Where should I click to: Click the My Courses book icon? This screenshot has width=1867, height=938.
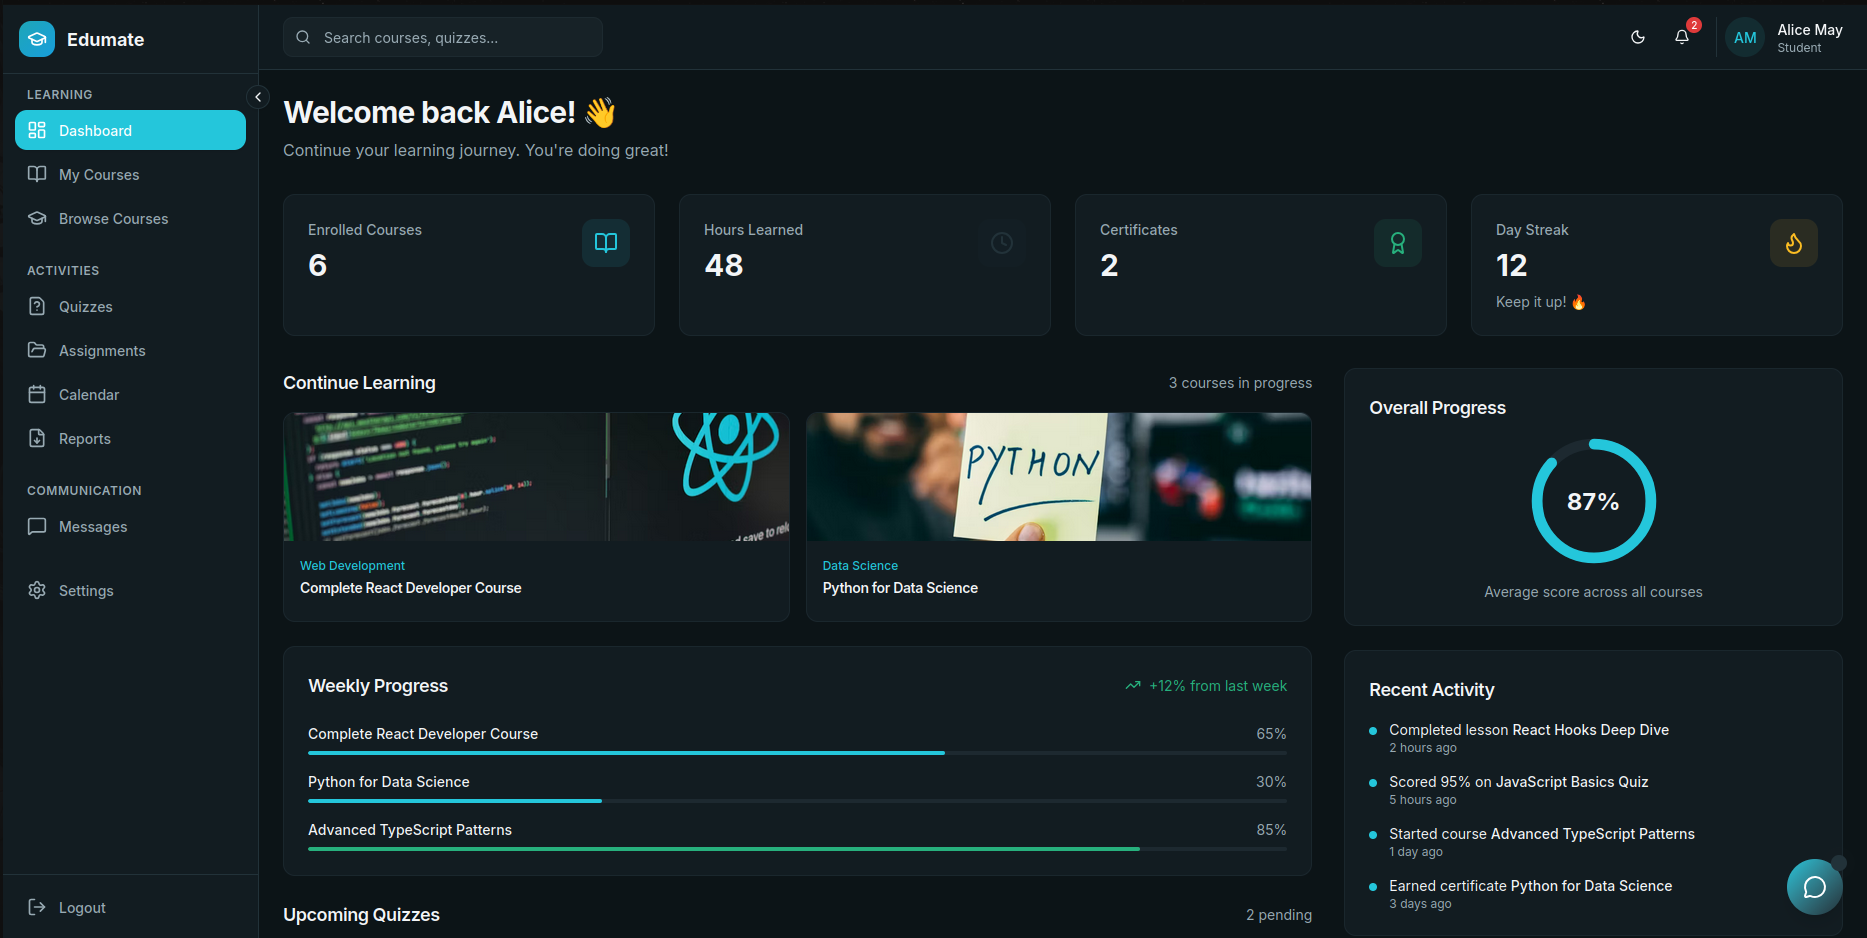(x=37, y=174)
